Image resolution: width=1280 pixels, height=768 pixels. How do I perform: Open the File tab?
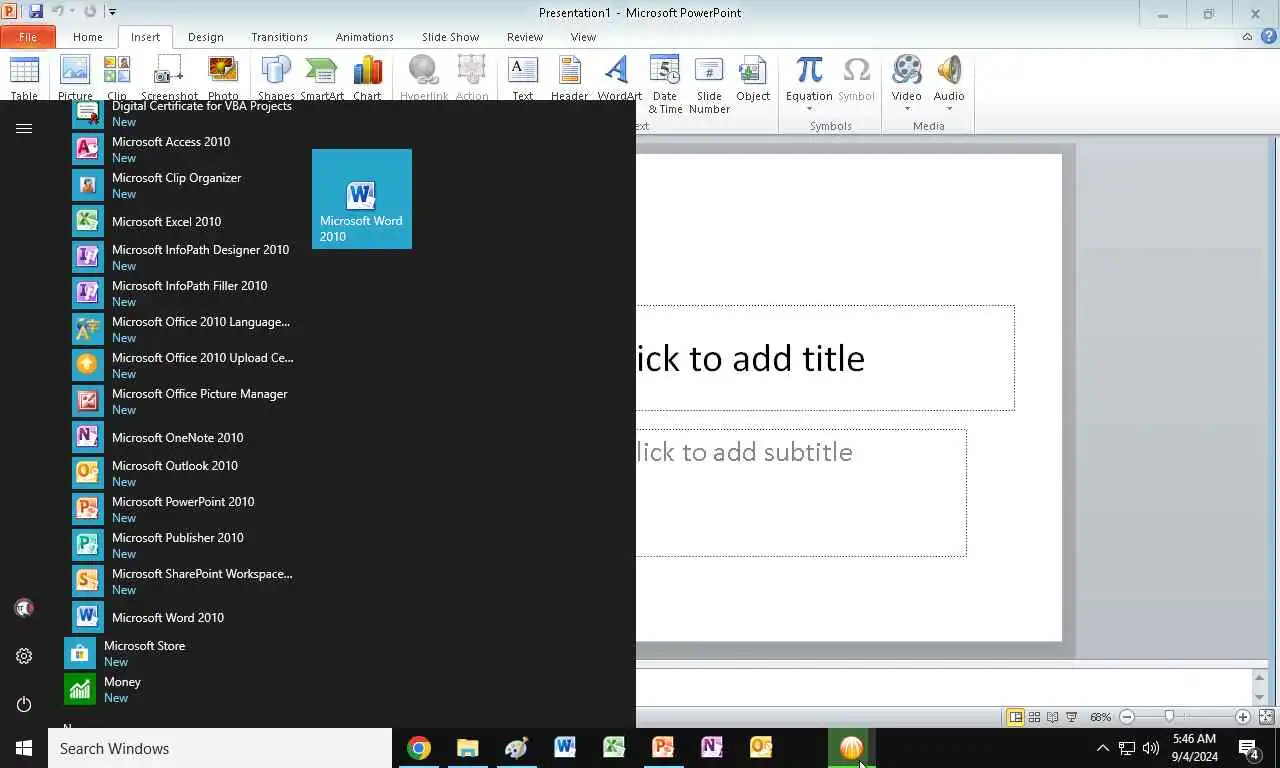point(28,37)
